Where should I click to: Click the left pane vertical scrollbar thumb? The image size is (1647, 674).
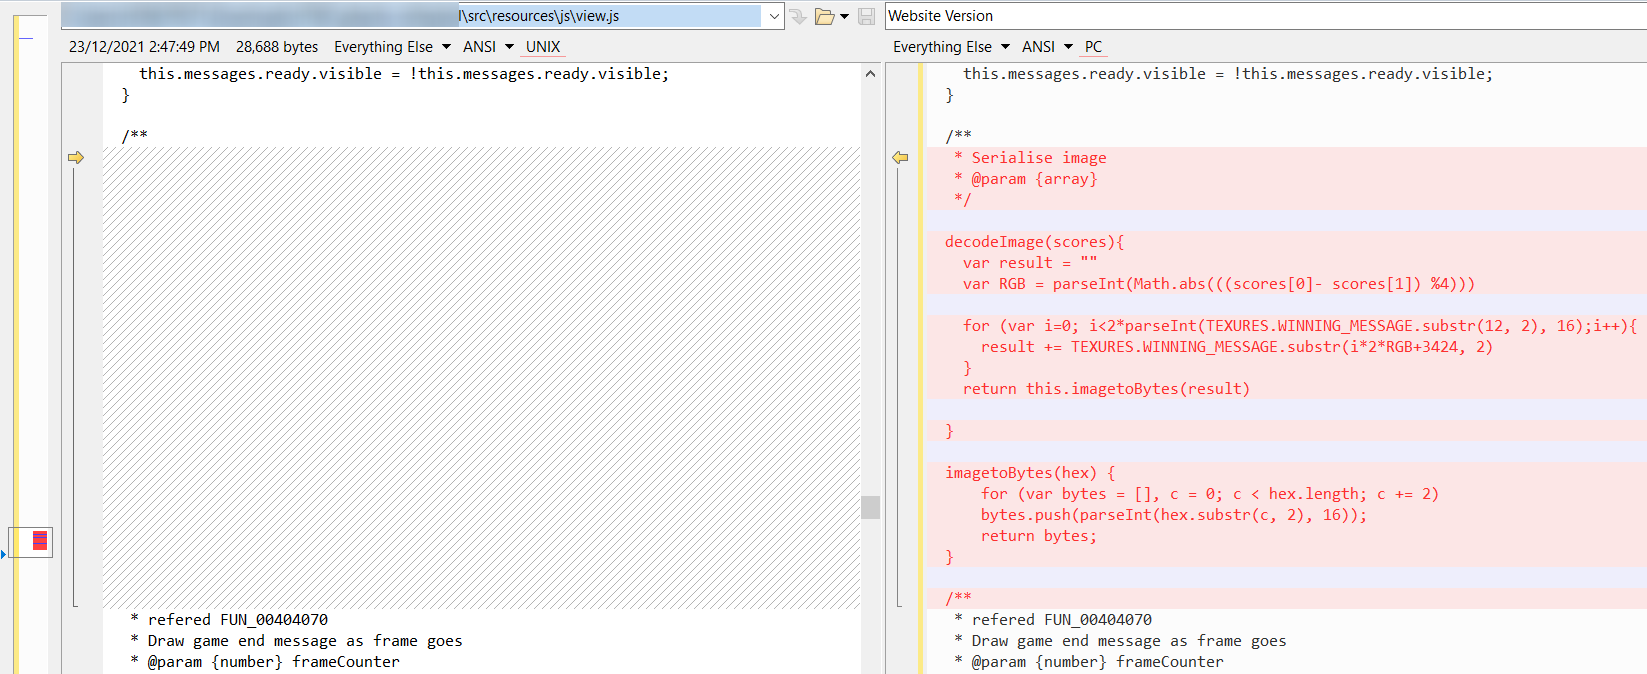(870, 507)
